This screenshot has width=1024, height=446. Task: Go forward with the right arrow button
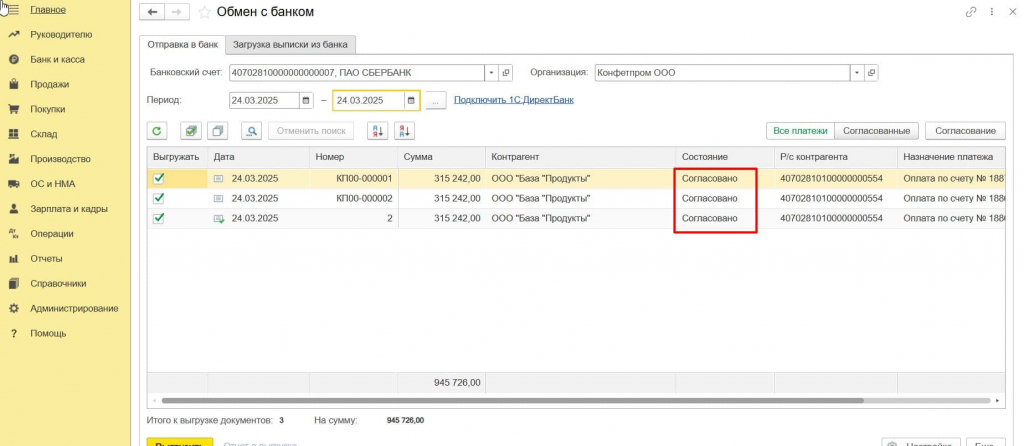coord(176,12)
